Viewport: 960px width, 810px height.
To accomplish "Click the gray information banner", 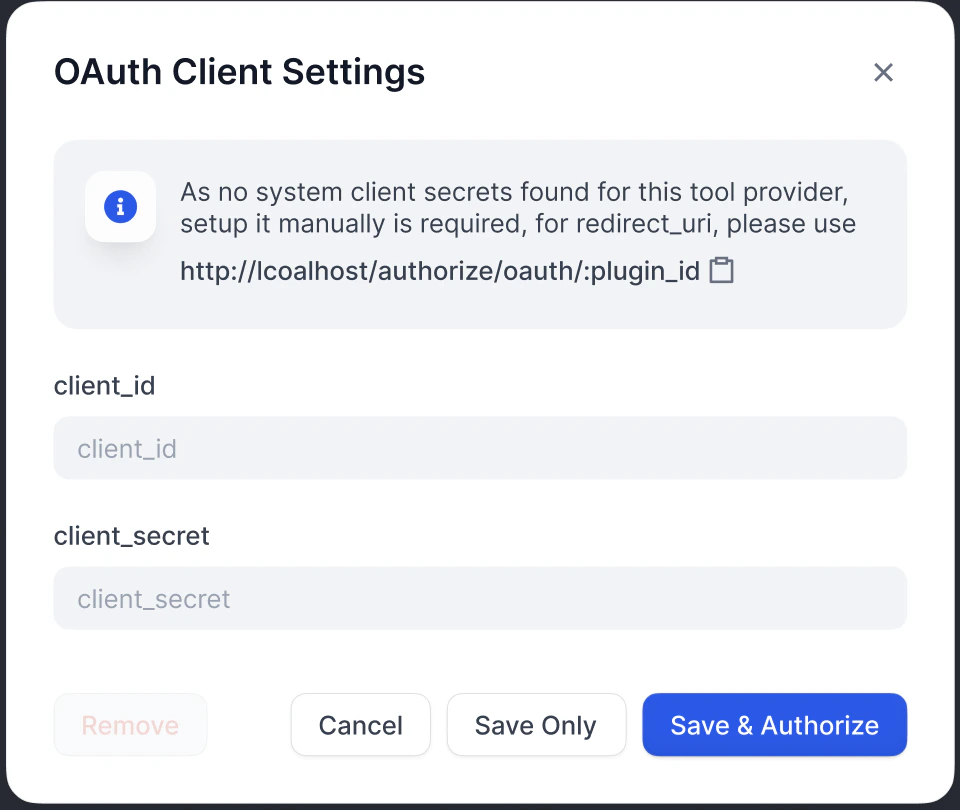I will [480, 233].
